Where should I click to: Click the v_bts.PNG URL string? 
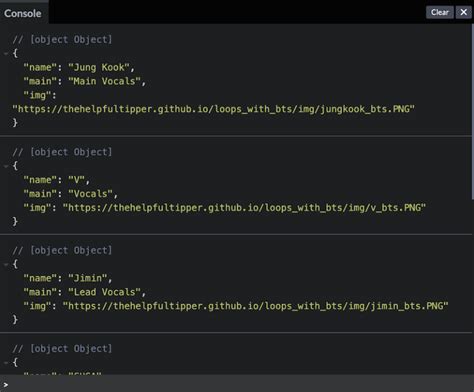[244, 208]
